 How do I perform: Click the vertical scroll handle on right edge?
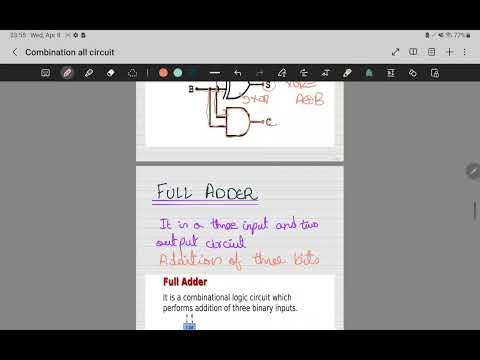coord(475,210)
